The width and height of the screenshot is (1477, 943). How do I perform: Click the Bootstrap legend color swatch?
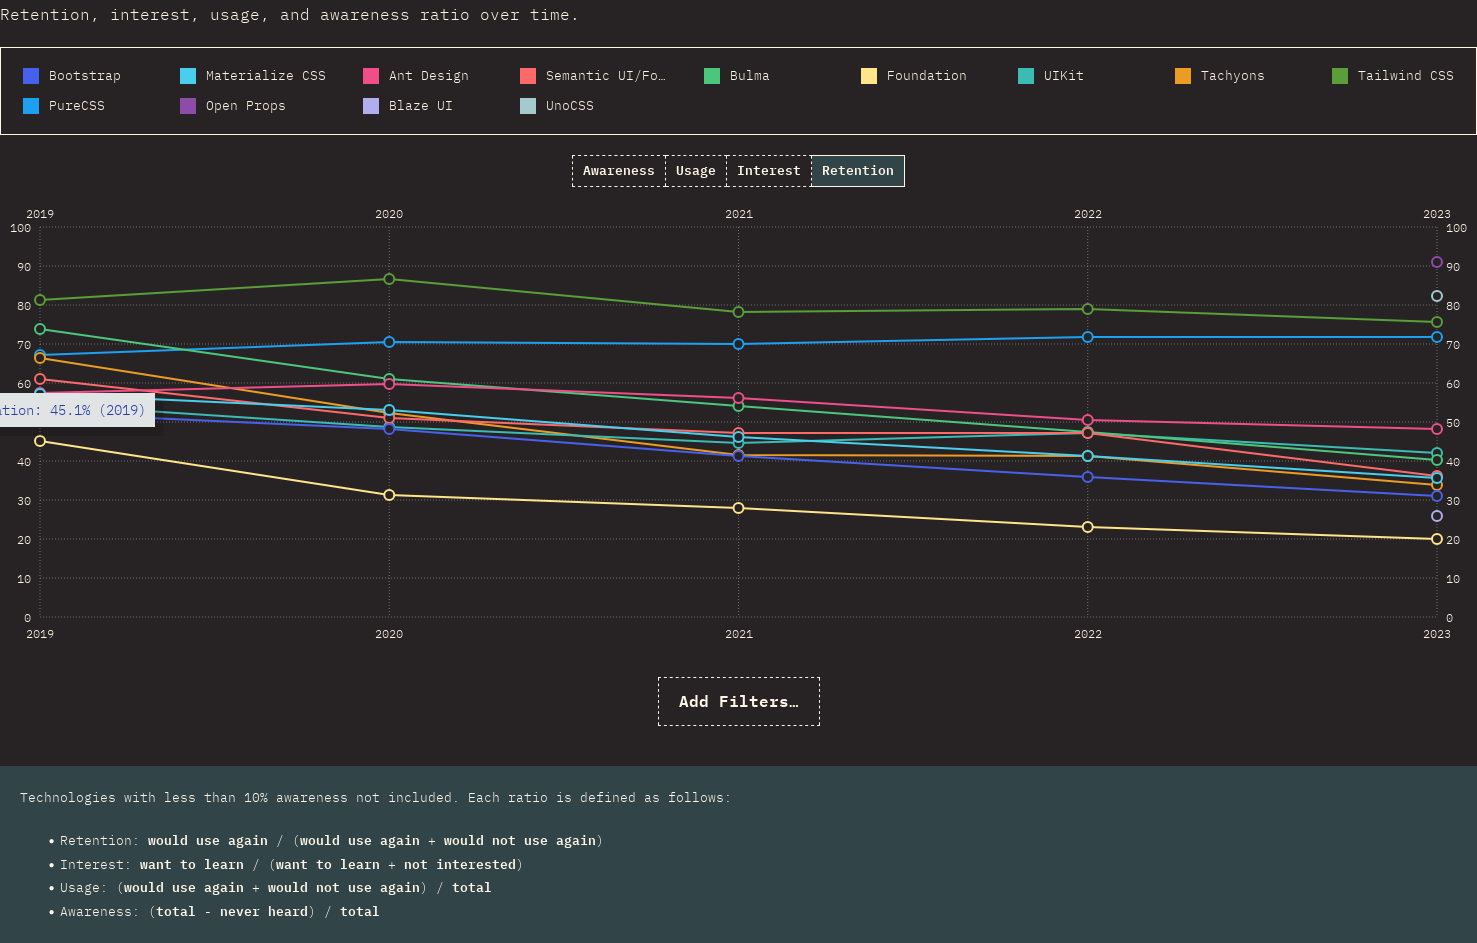click(x=31, y=76)
